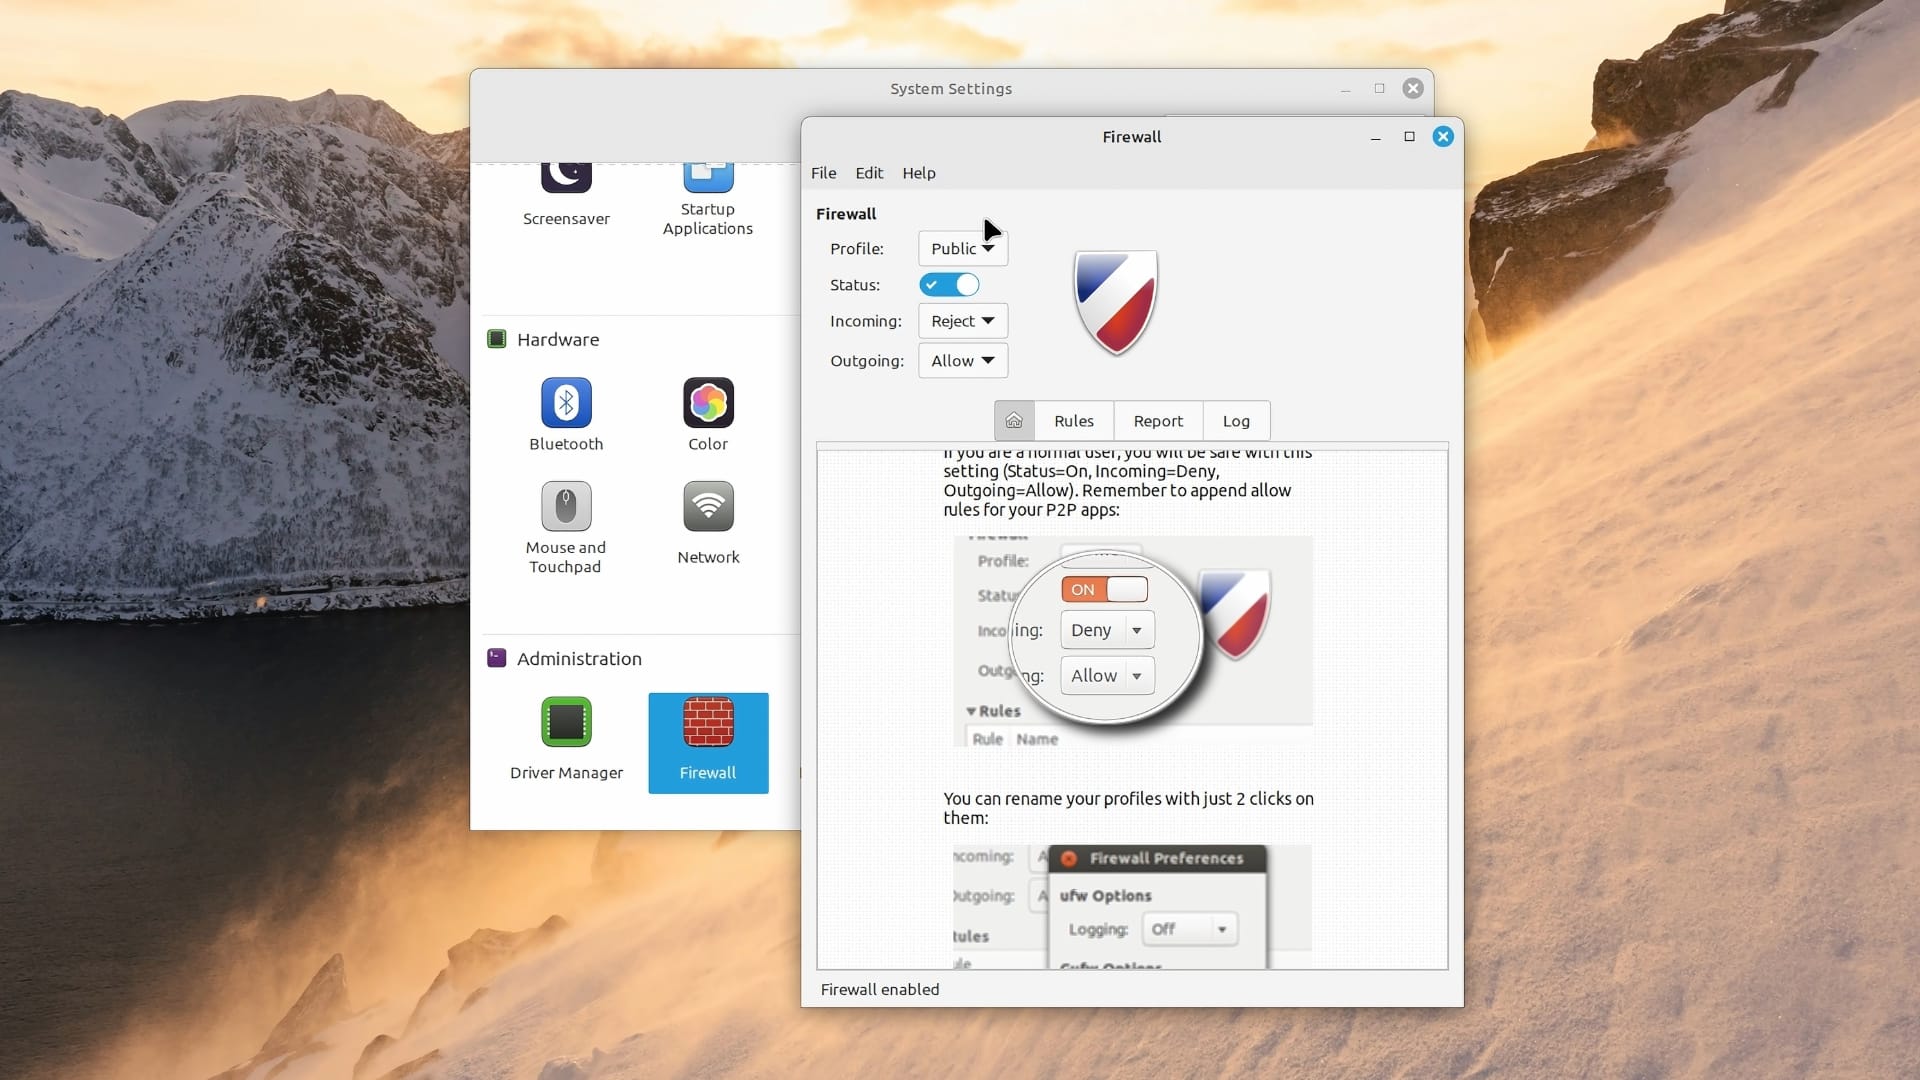This screenshot has width=1920, height=1080.
Task: Open the File menu
Action: 824,173
